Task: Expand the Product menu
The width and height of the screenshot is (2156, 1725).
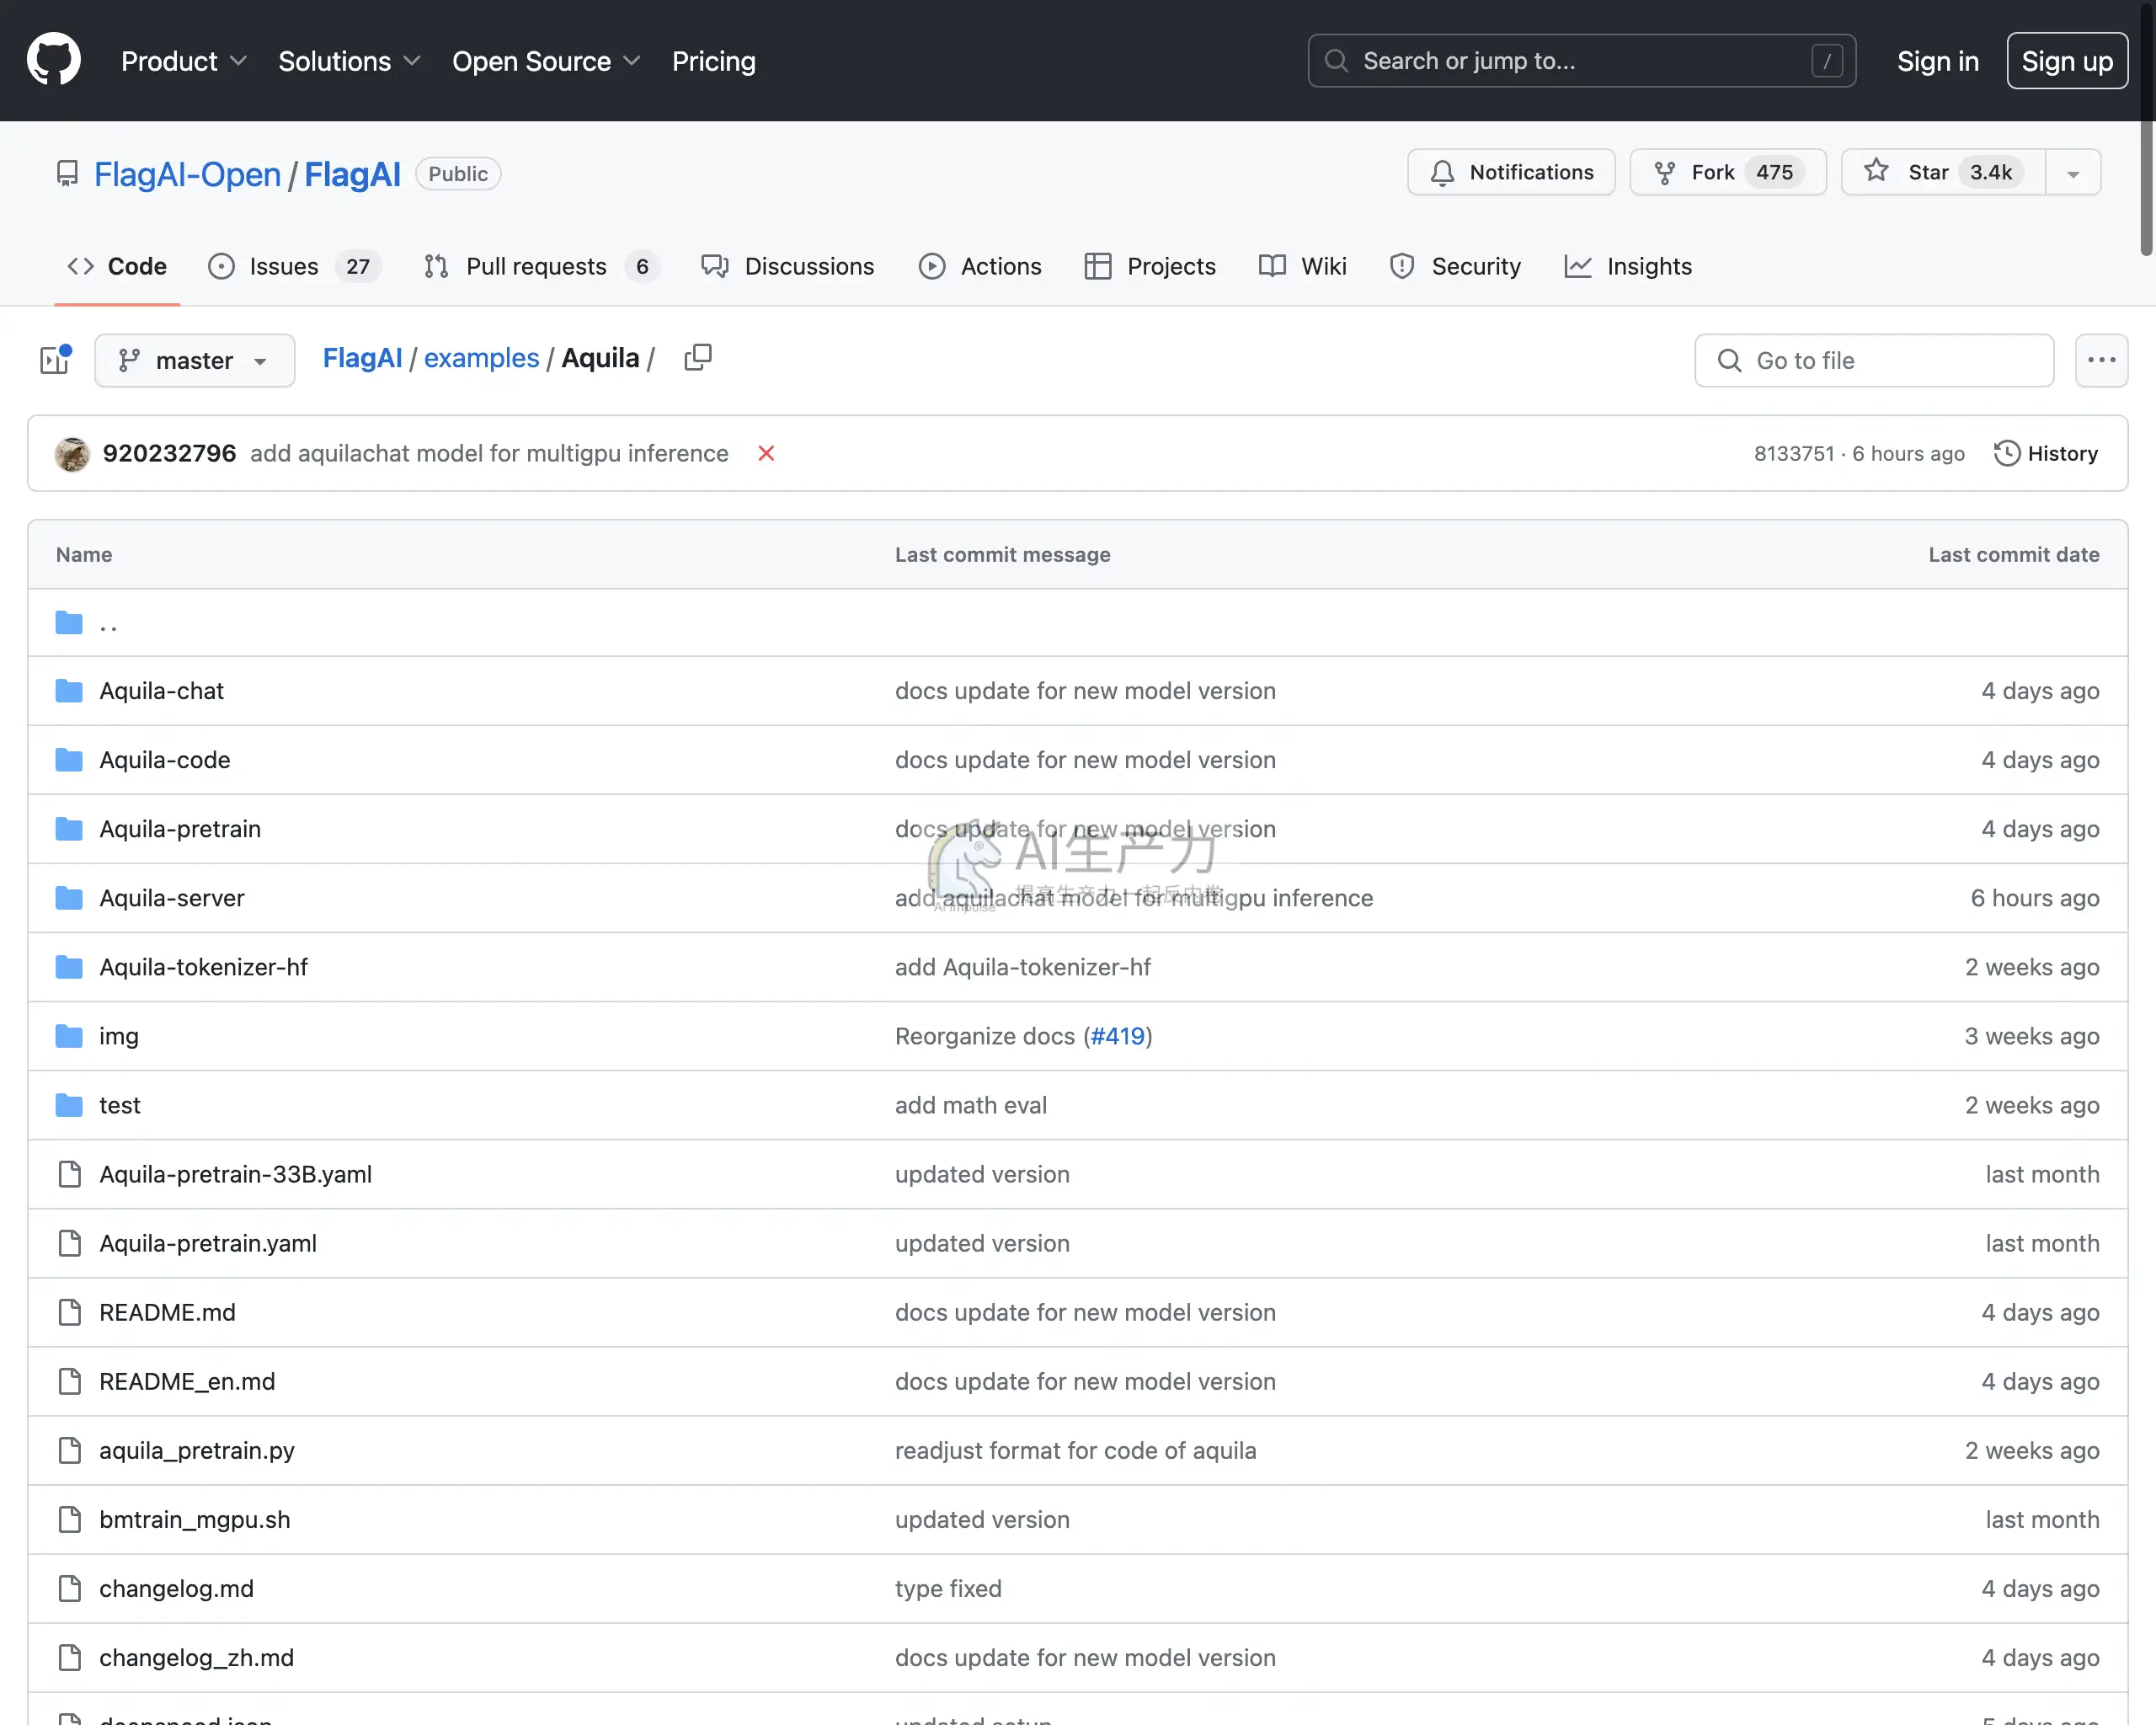Action: [184, 61]
